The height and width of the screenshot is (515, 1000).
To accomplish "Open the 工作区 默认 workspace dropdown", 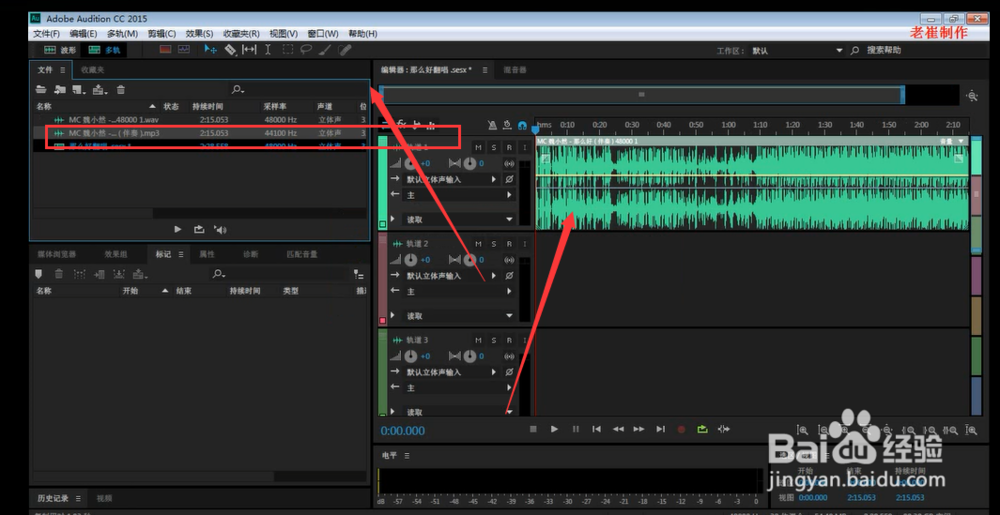I will coord(797,51).
